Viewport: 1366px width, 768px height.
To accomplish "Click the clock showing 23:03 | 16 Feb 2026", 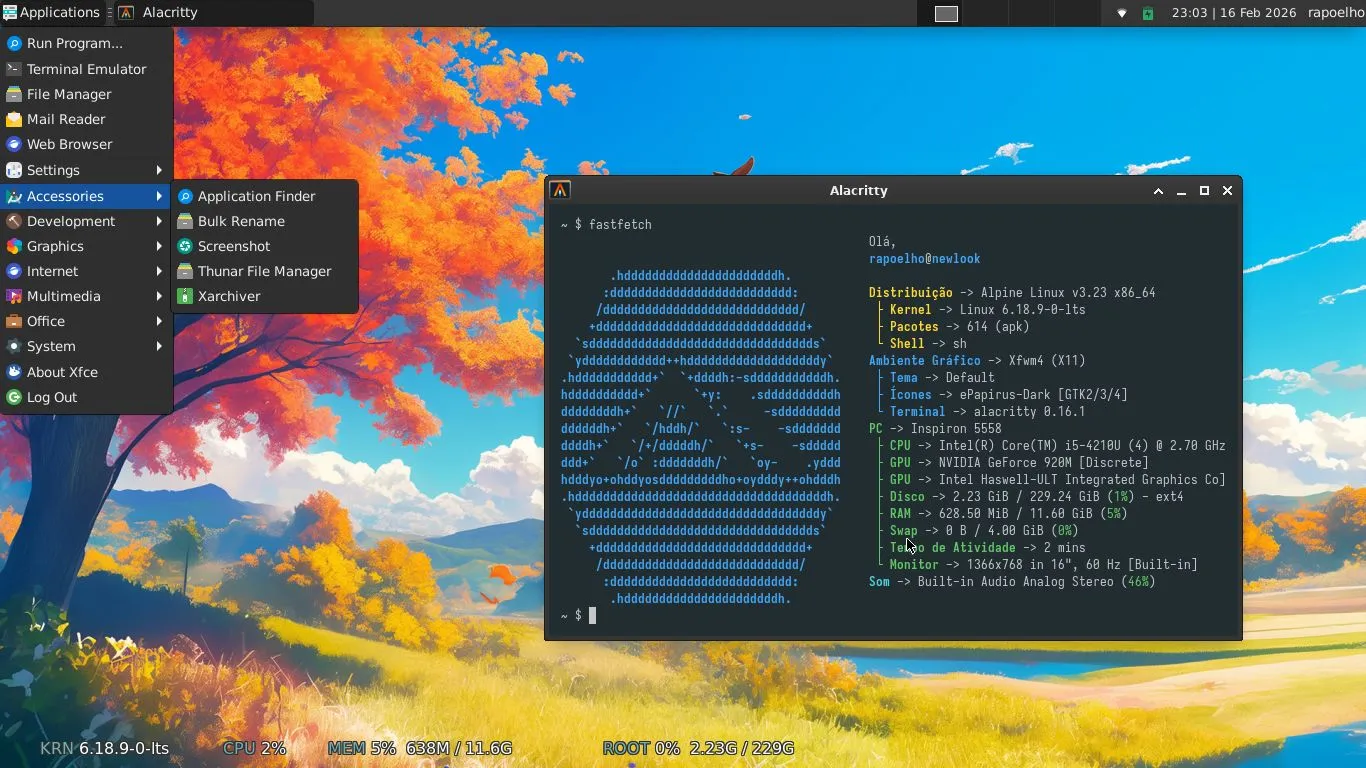I will 1233,13.
